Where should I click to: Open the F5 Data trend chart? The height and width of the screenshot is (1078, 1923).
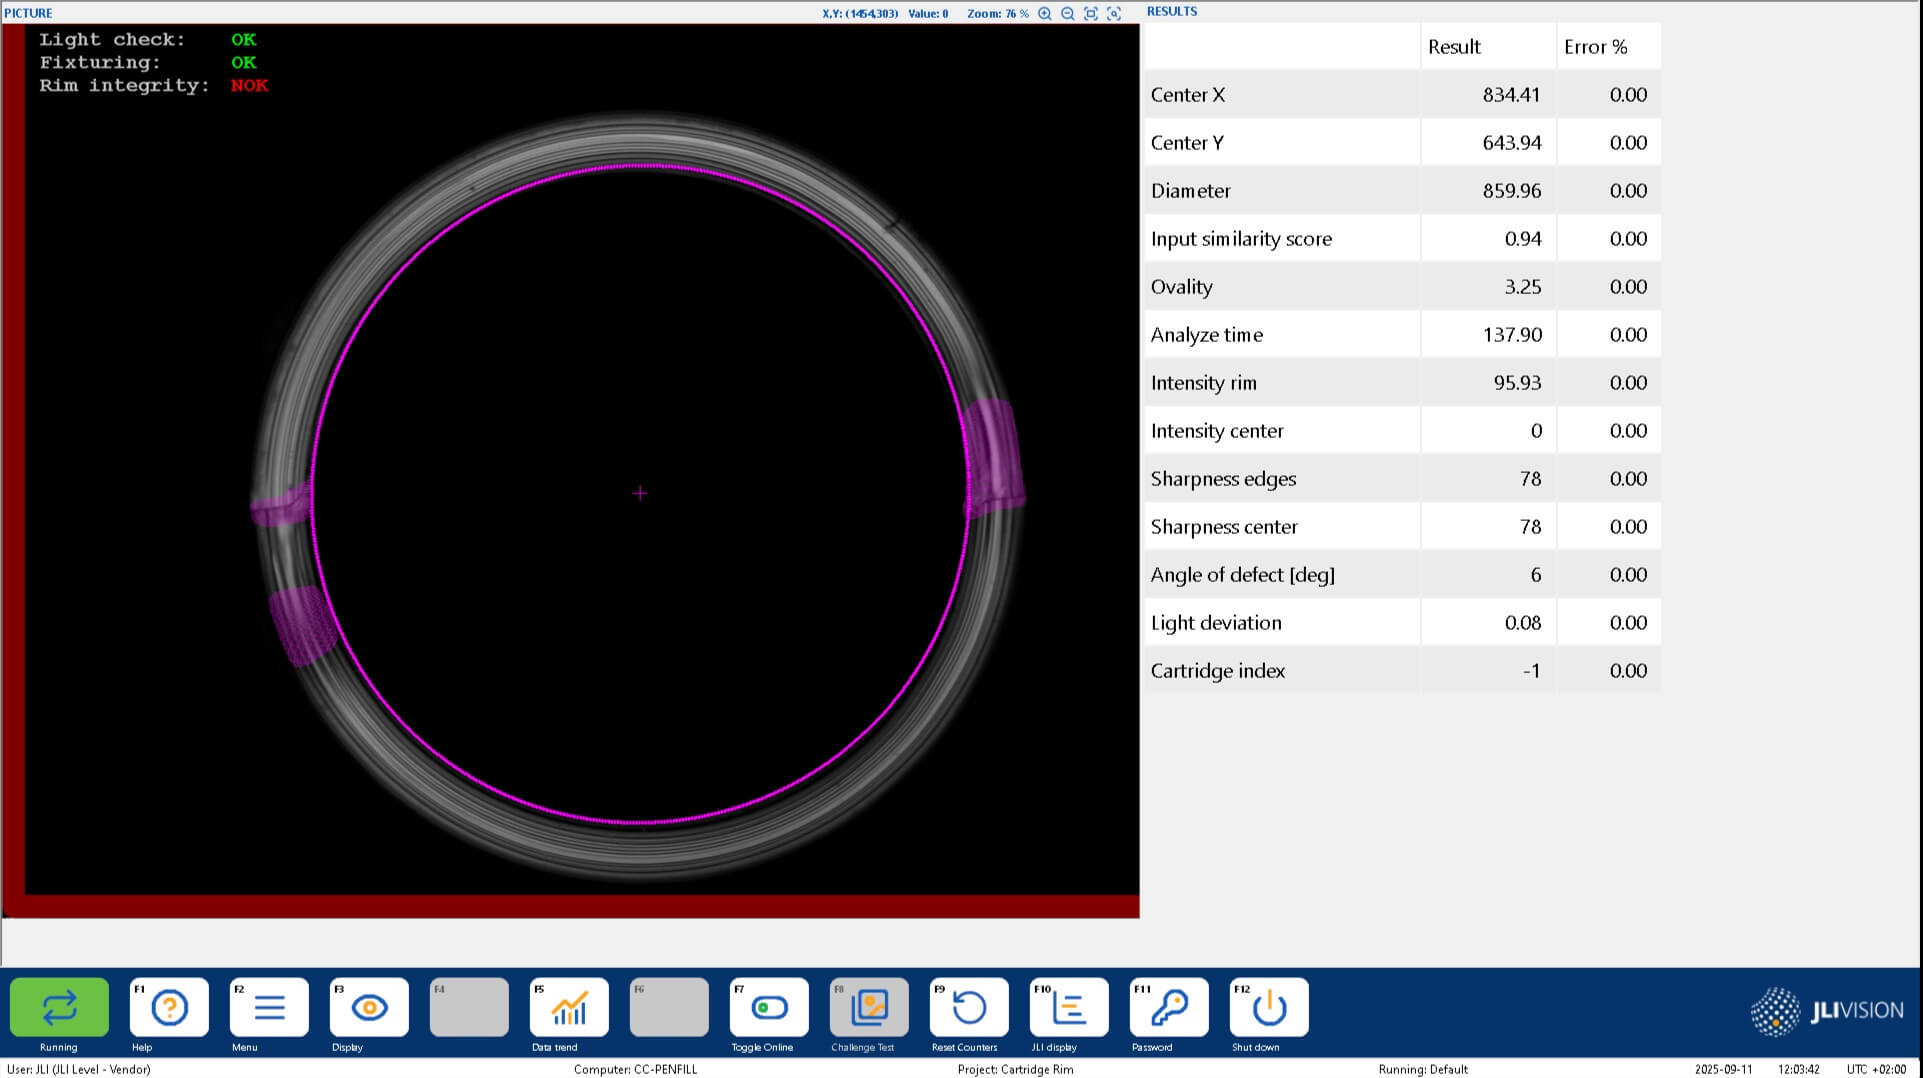(x=569, y=1007)
